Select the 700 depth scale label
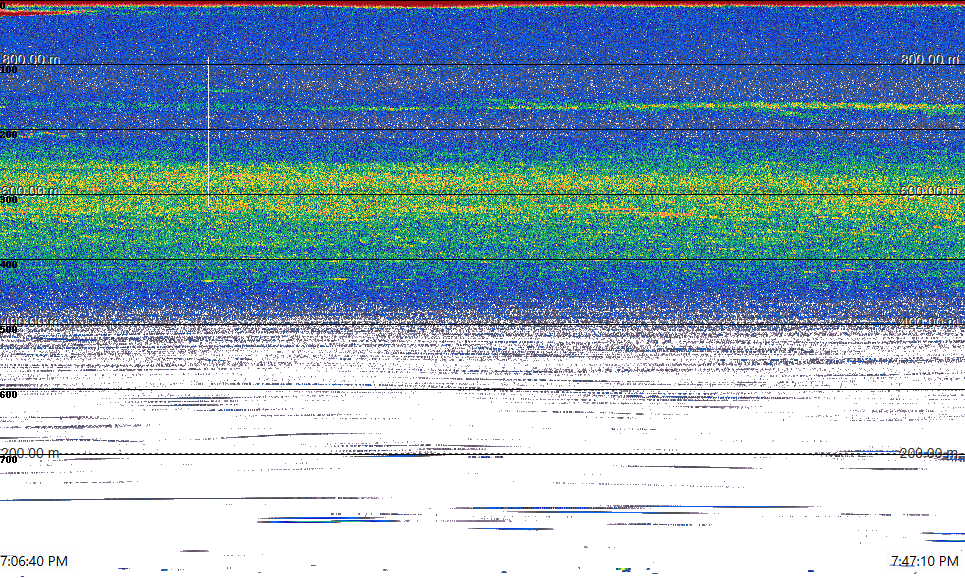Screen dimensions: 965x578 click(x=9, y=460)
